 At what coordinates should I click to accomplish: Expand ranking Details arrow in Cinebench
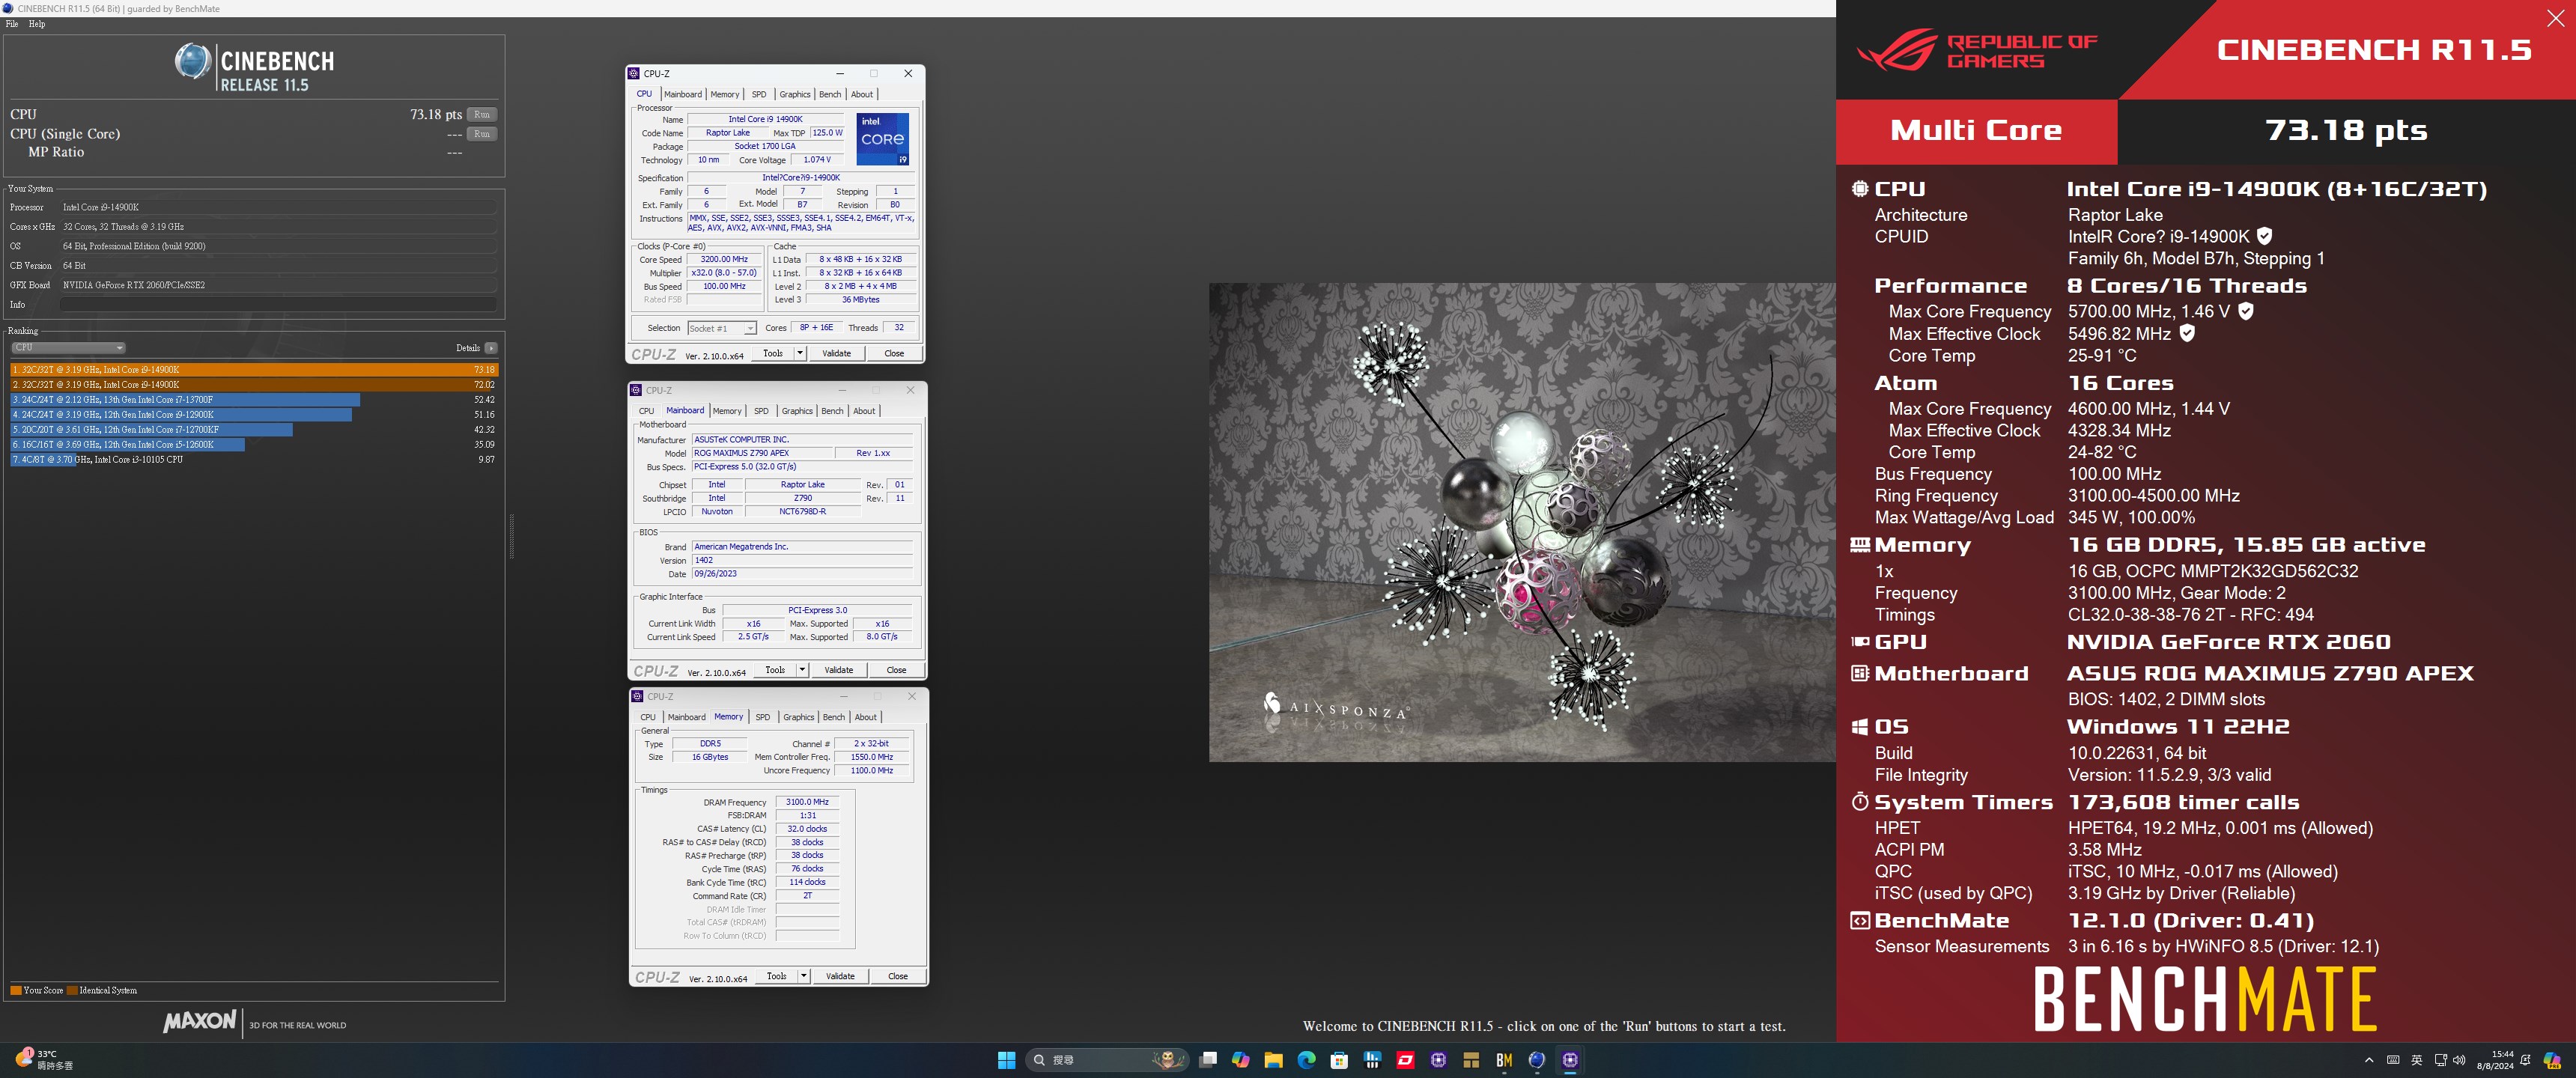pyautogui.click(x=491, y=348)
